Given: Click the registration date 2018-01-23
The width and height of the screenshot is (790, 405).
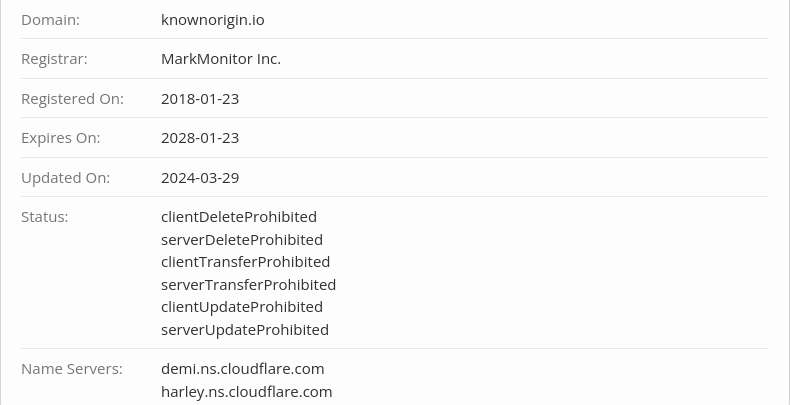Looking at the screenshot, I should point(200,98).
